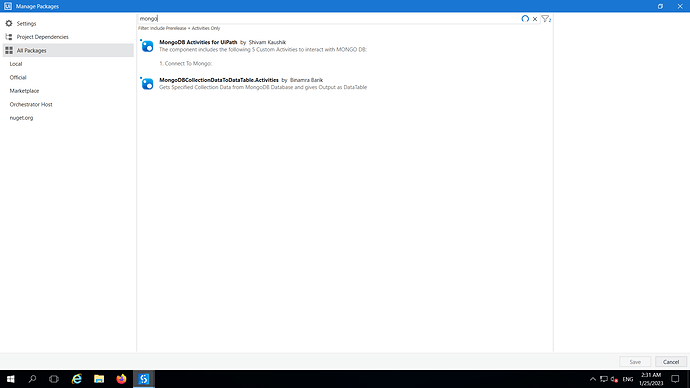Open Project Dependencies
The width and height of the screenshot is (690, 388).
(x=42, y=37)
